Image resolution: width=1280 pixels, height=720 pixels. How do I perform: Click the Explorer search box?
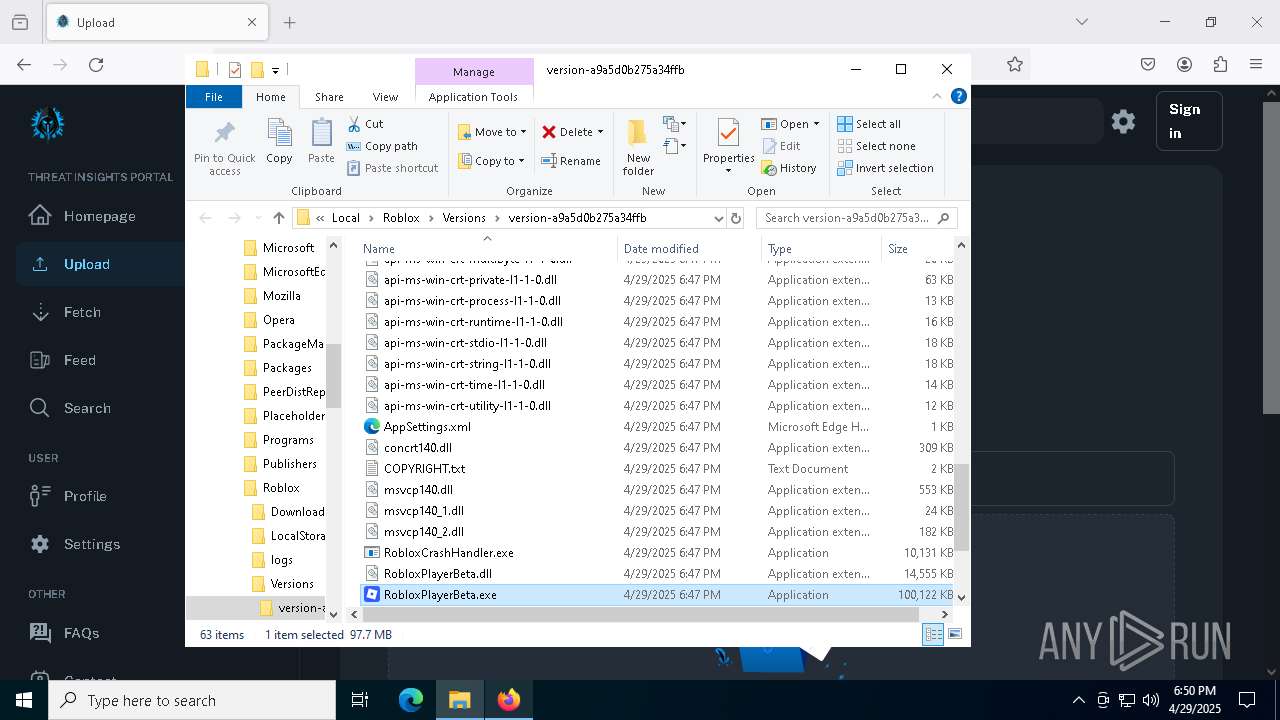[x=856, y=218]
